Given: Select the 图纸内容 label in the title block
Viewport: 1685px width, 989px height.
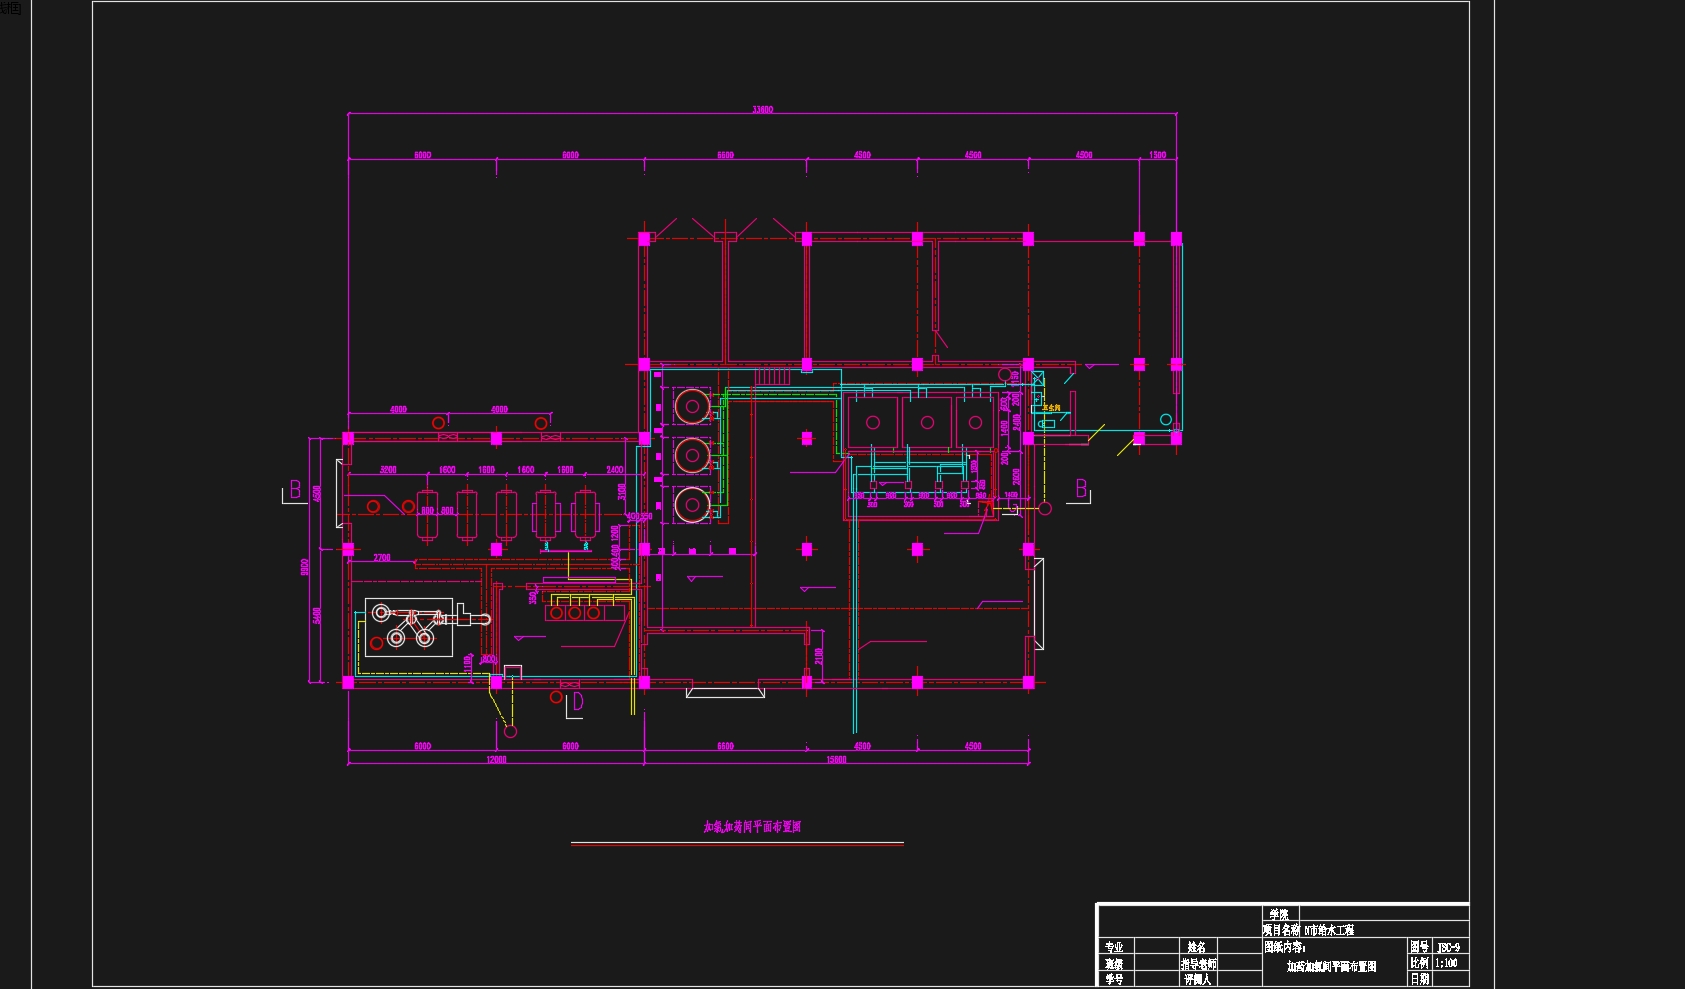Looking at the screenshot, I should click(1285, 947).
